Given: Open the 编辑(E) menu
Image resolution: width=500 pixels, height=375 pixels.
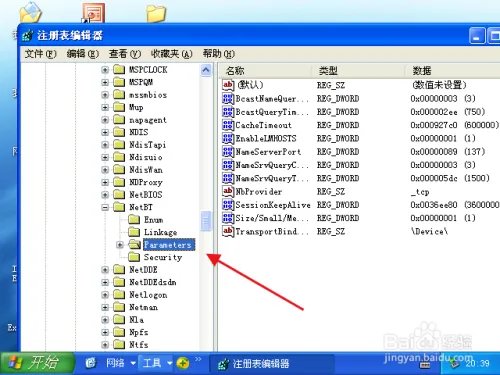Looking at the screenshot, I should [x=82, y=54].
